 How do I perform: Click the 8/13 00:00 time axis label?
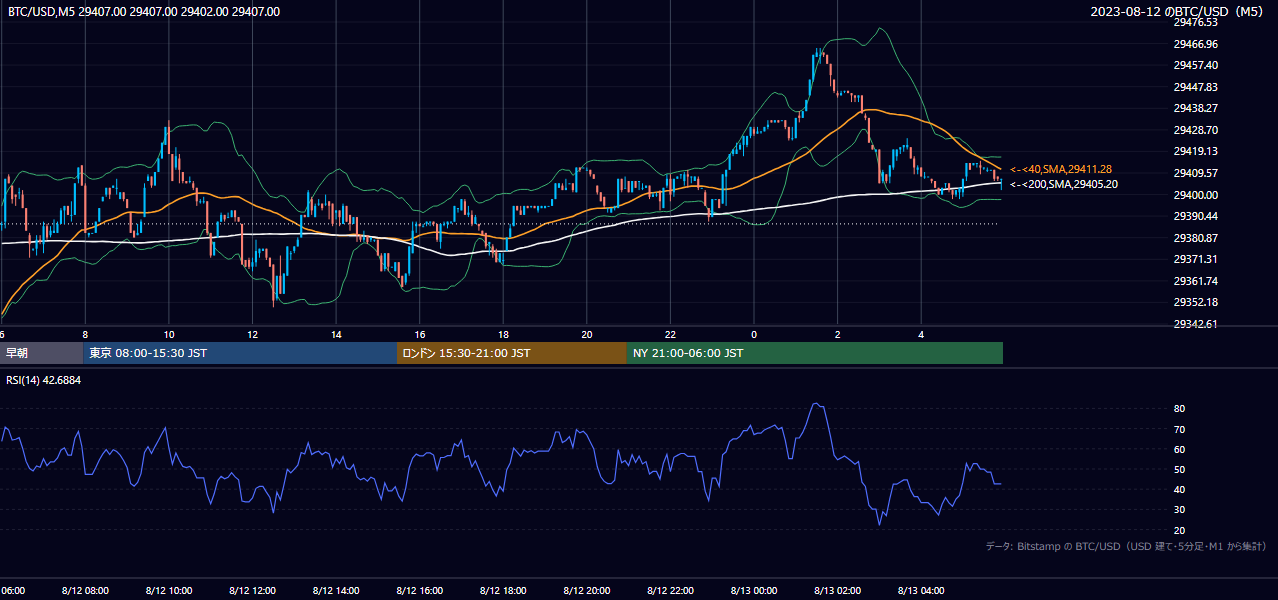(x=753, y=591)
